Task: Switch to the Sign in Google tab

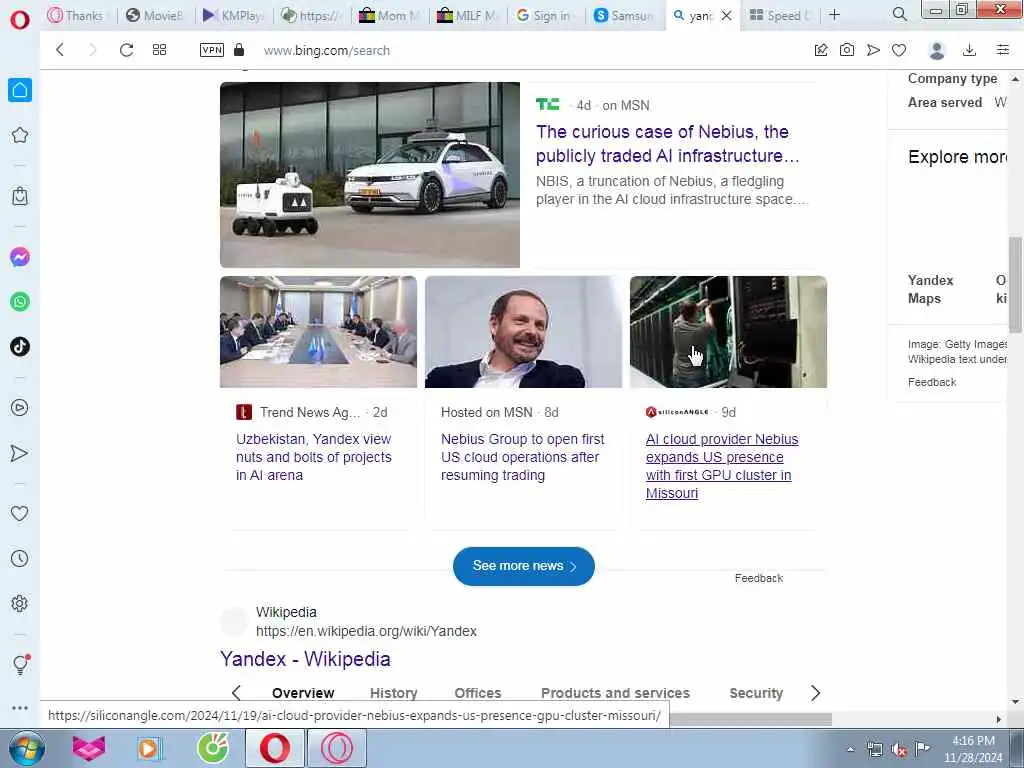Action: click(x=544, y=15)
